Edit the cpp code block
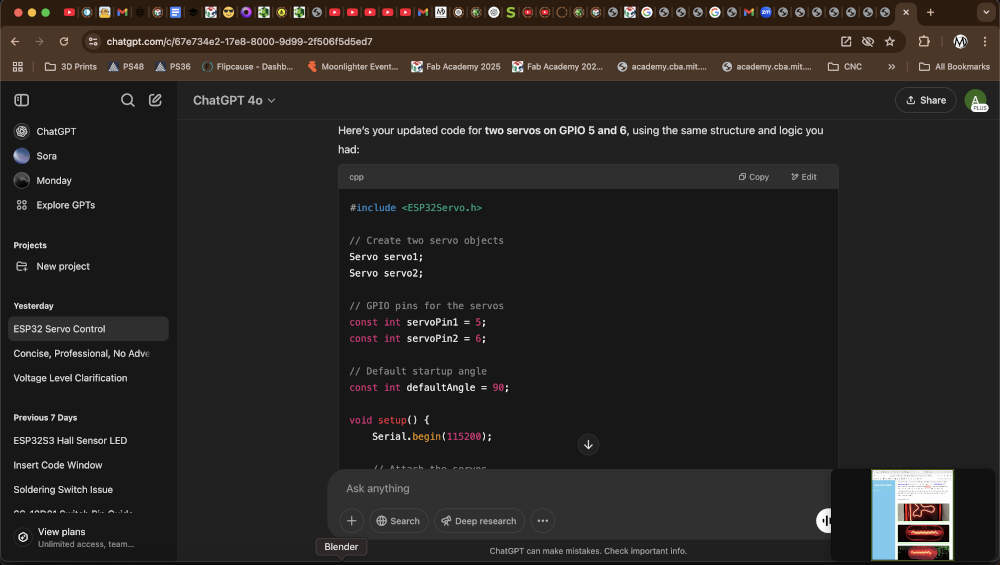 (x=804, y=177)
